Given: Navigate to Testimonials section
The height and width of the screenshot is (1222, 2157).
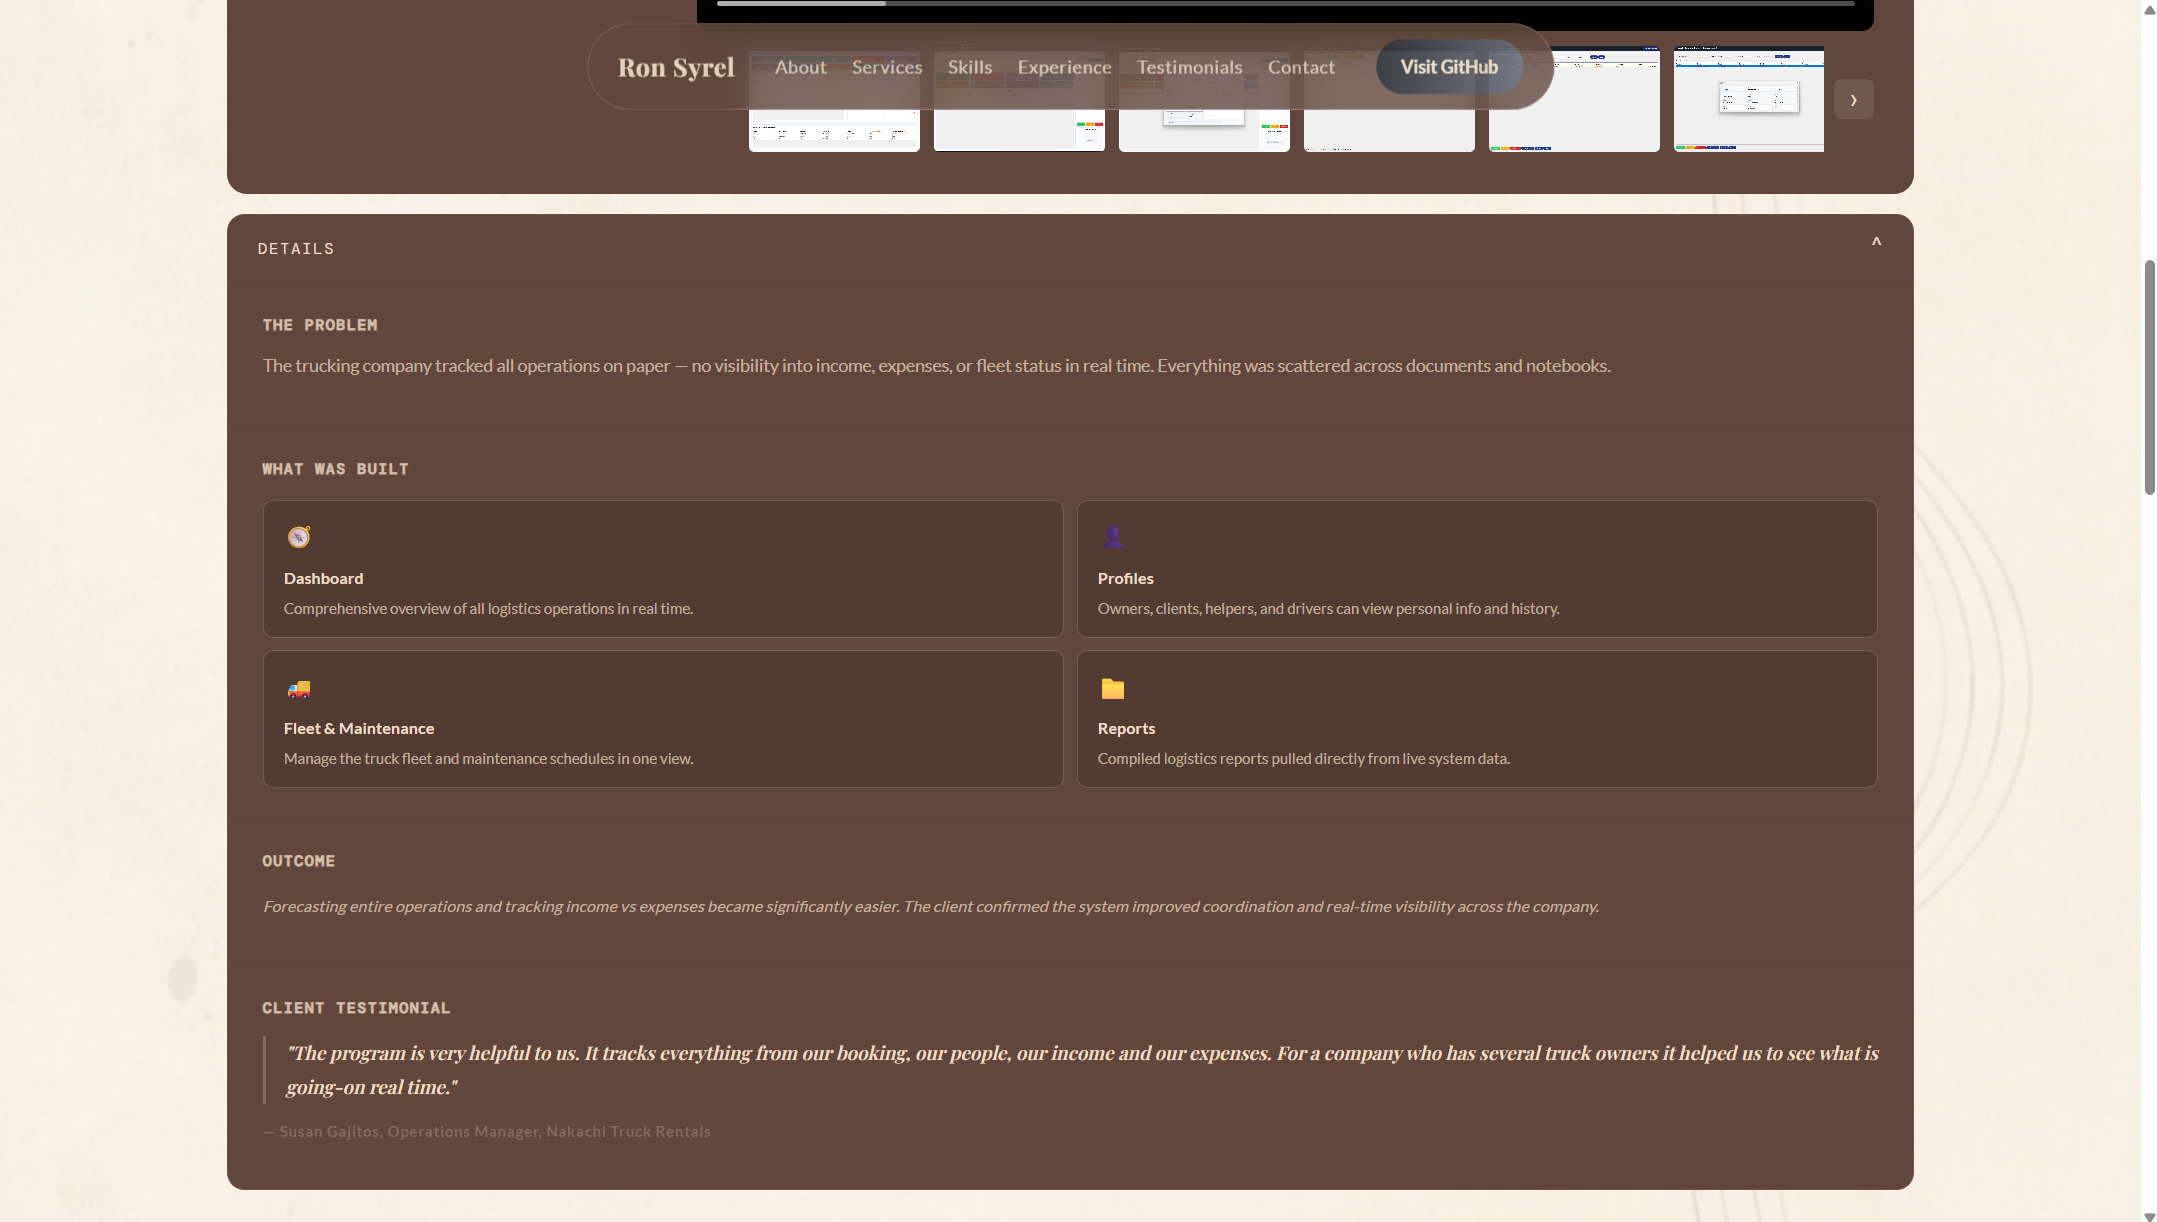Looking at the screenshot, I should (x=1189, y=67).
